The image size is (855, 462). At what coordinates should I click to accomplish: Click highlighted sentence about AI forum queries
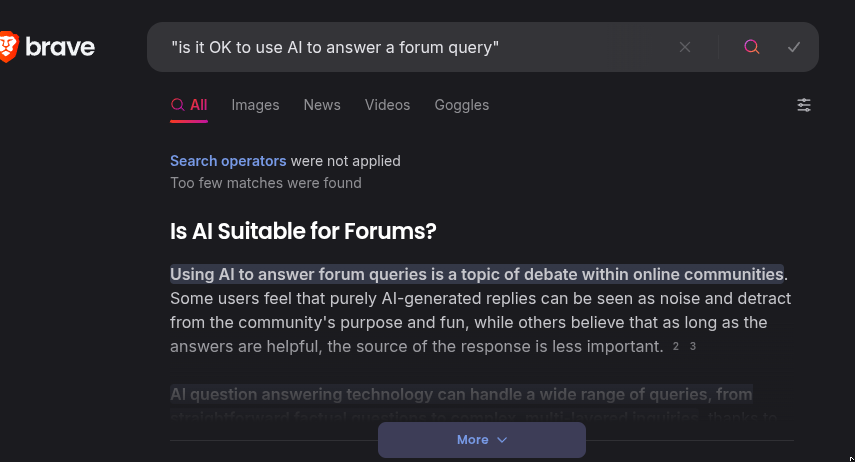pos(477,274)
